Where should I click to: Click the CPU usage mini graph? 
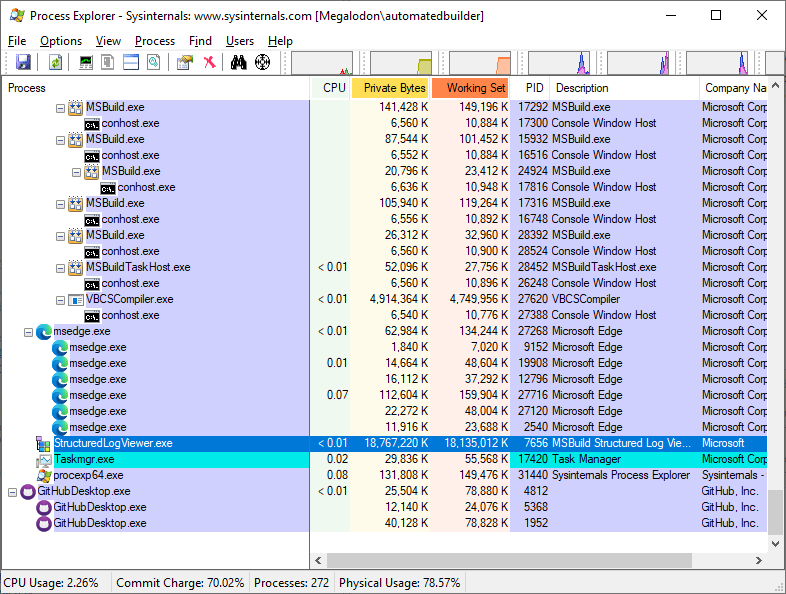coord(322,63)
